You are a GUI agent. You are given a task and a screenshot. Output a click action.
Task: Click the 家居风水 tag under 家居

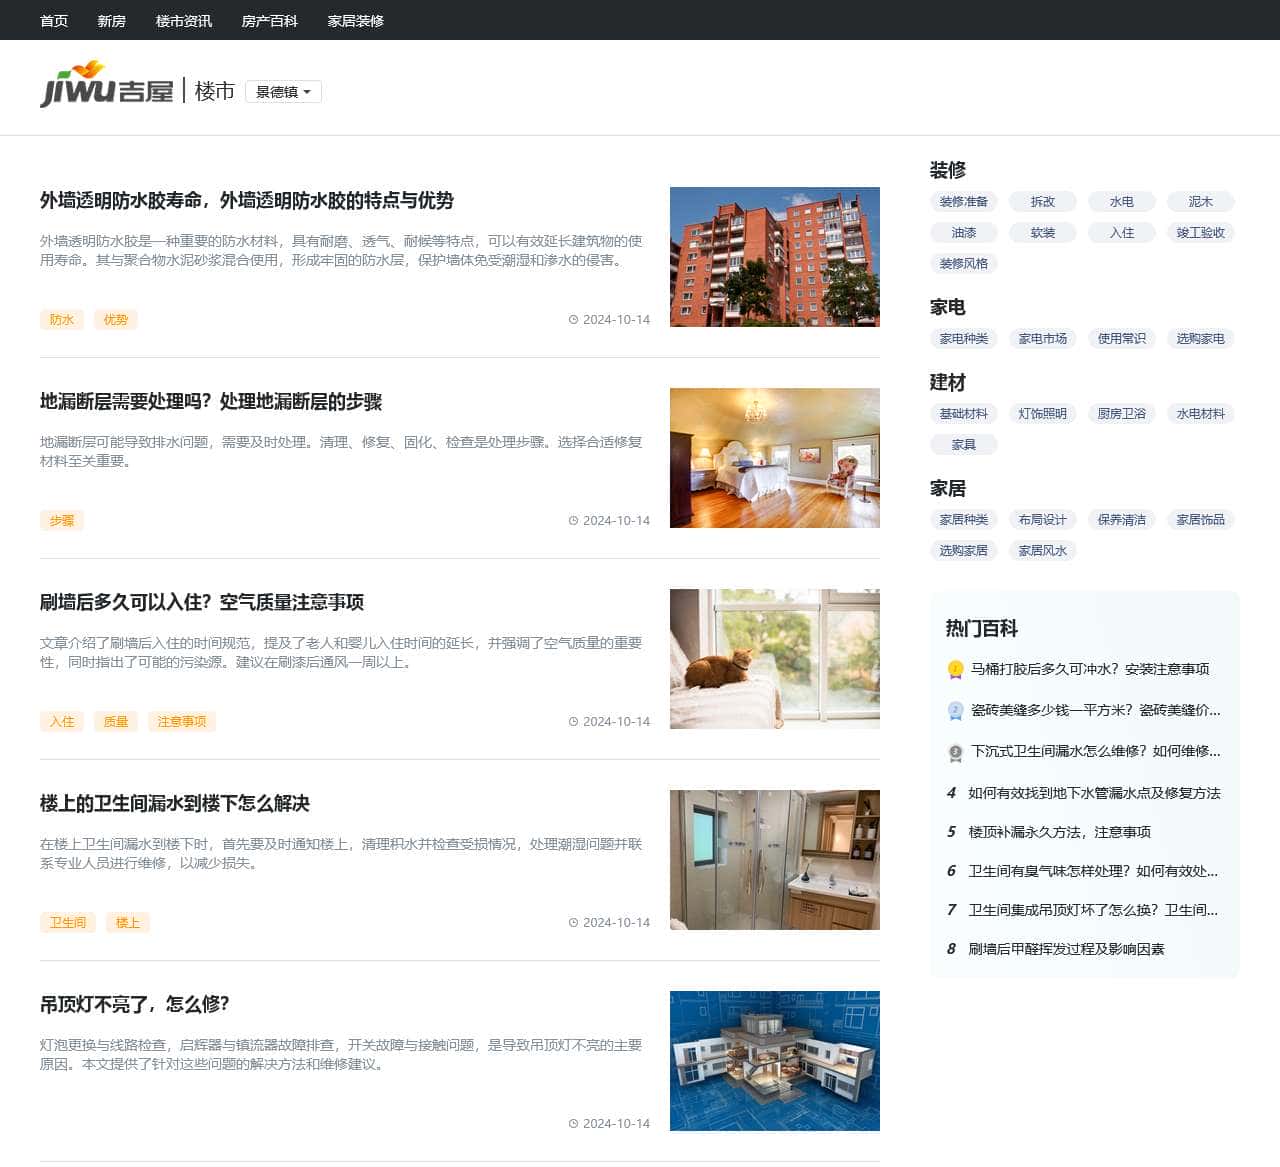coord(1042,550)
